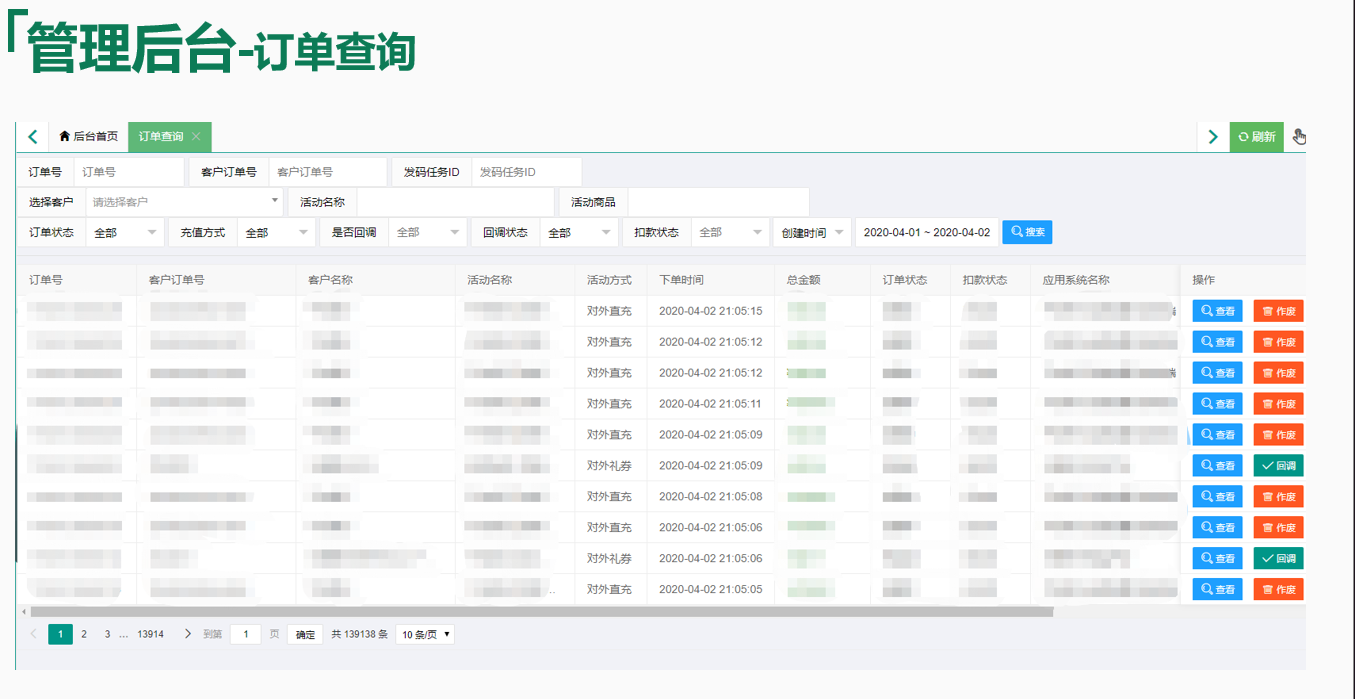
Task: Switch to the 订单查询 tab
Action: [161, 137]
